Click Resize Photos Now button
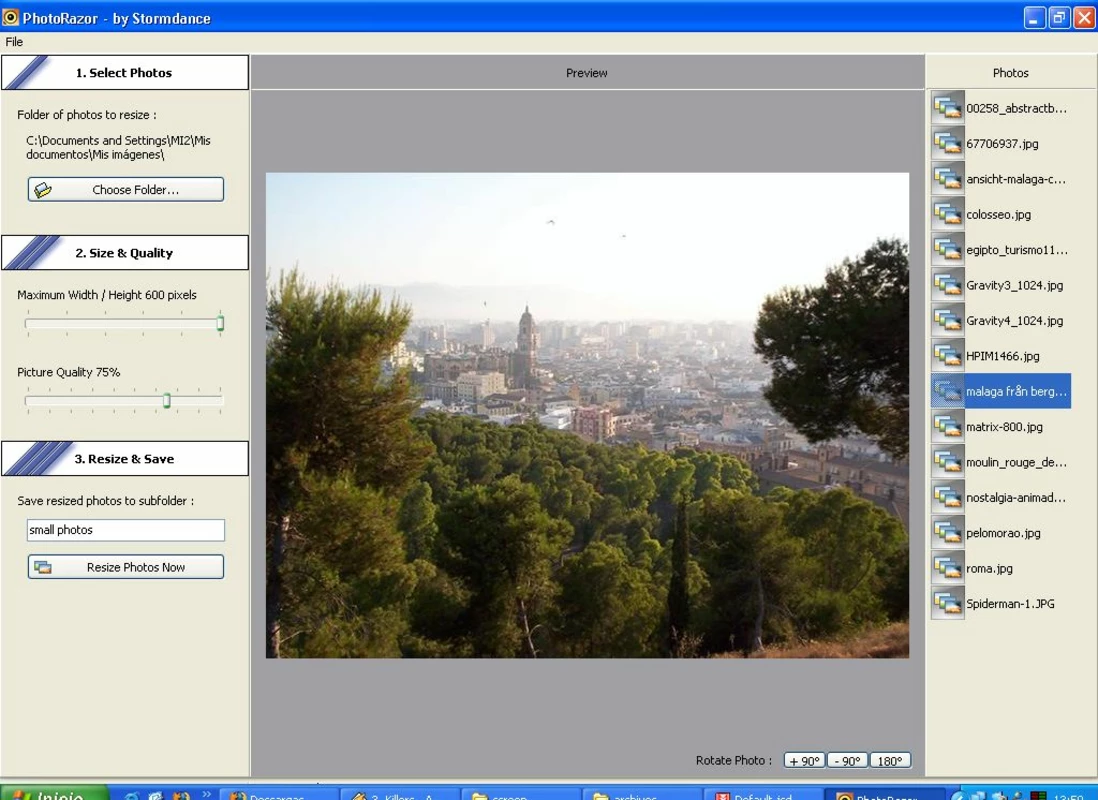 coord(126,567)
